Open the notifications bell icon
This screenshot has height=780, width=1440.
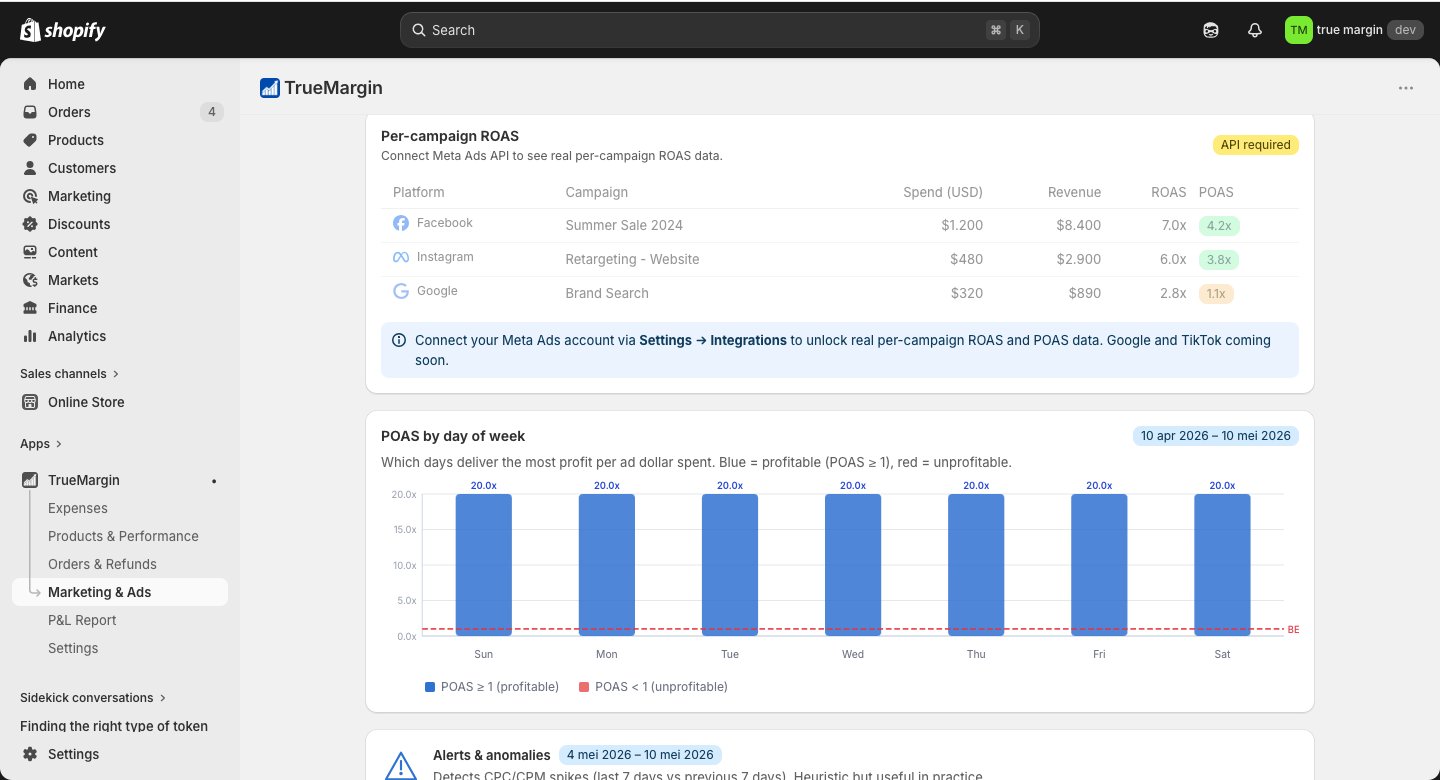pyautogui.click(x=1255, y=30)
